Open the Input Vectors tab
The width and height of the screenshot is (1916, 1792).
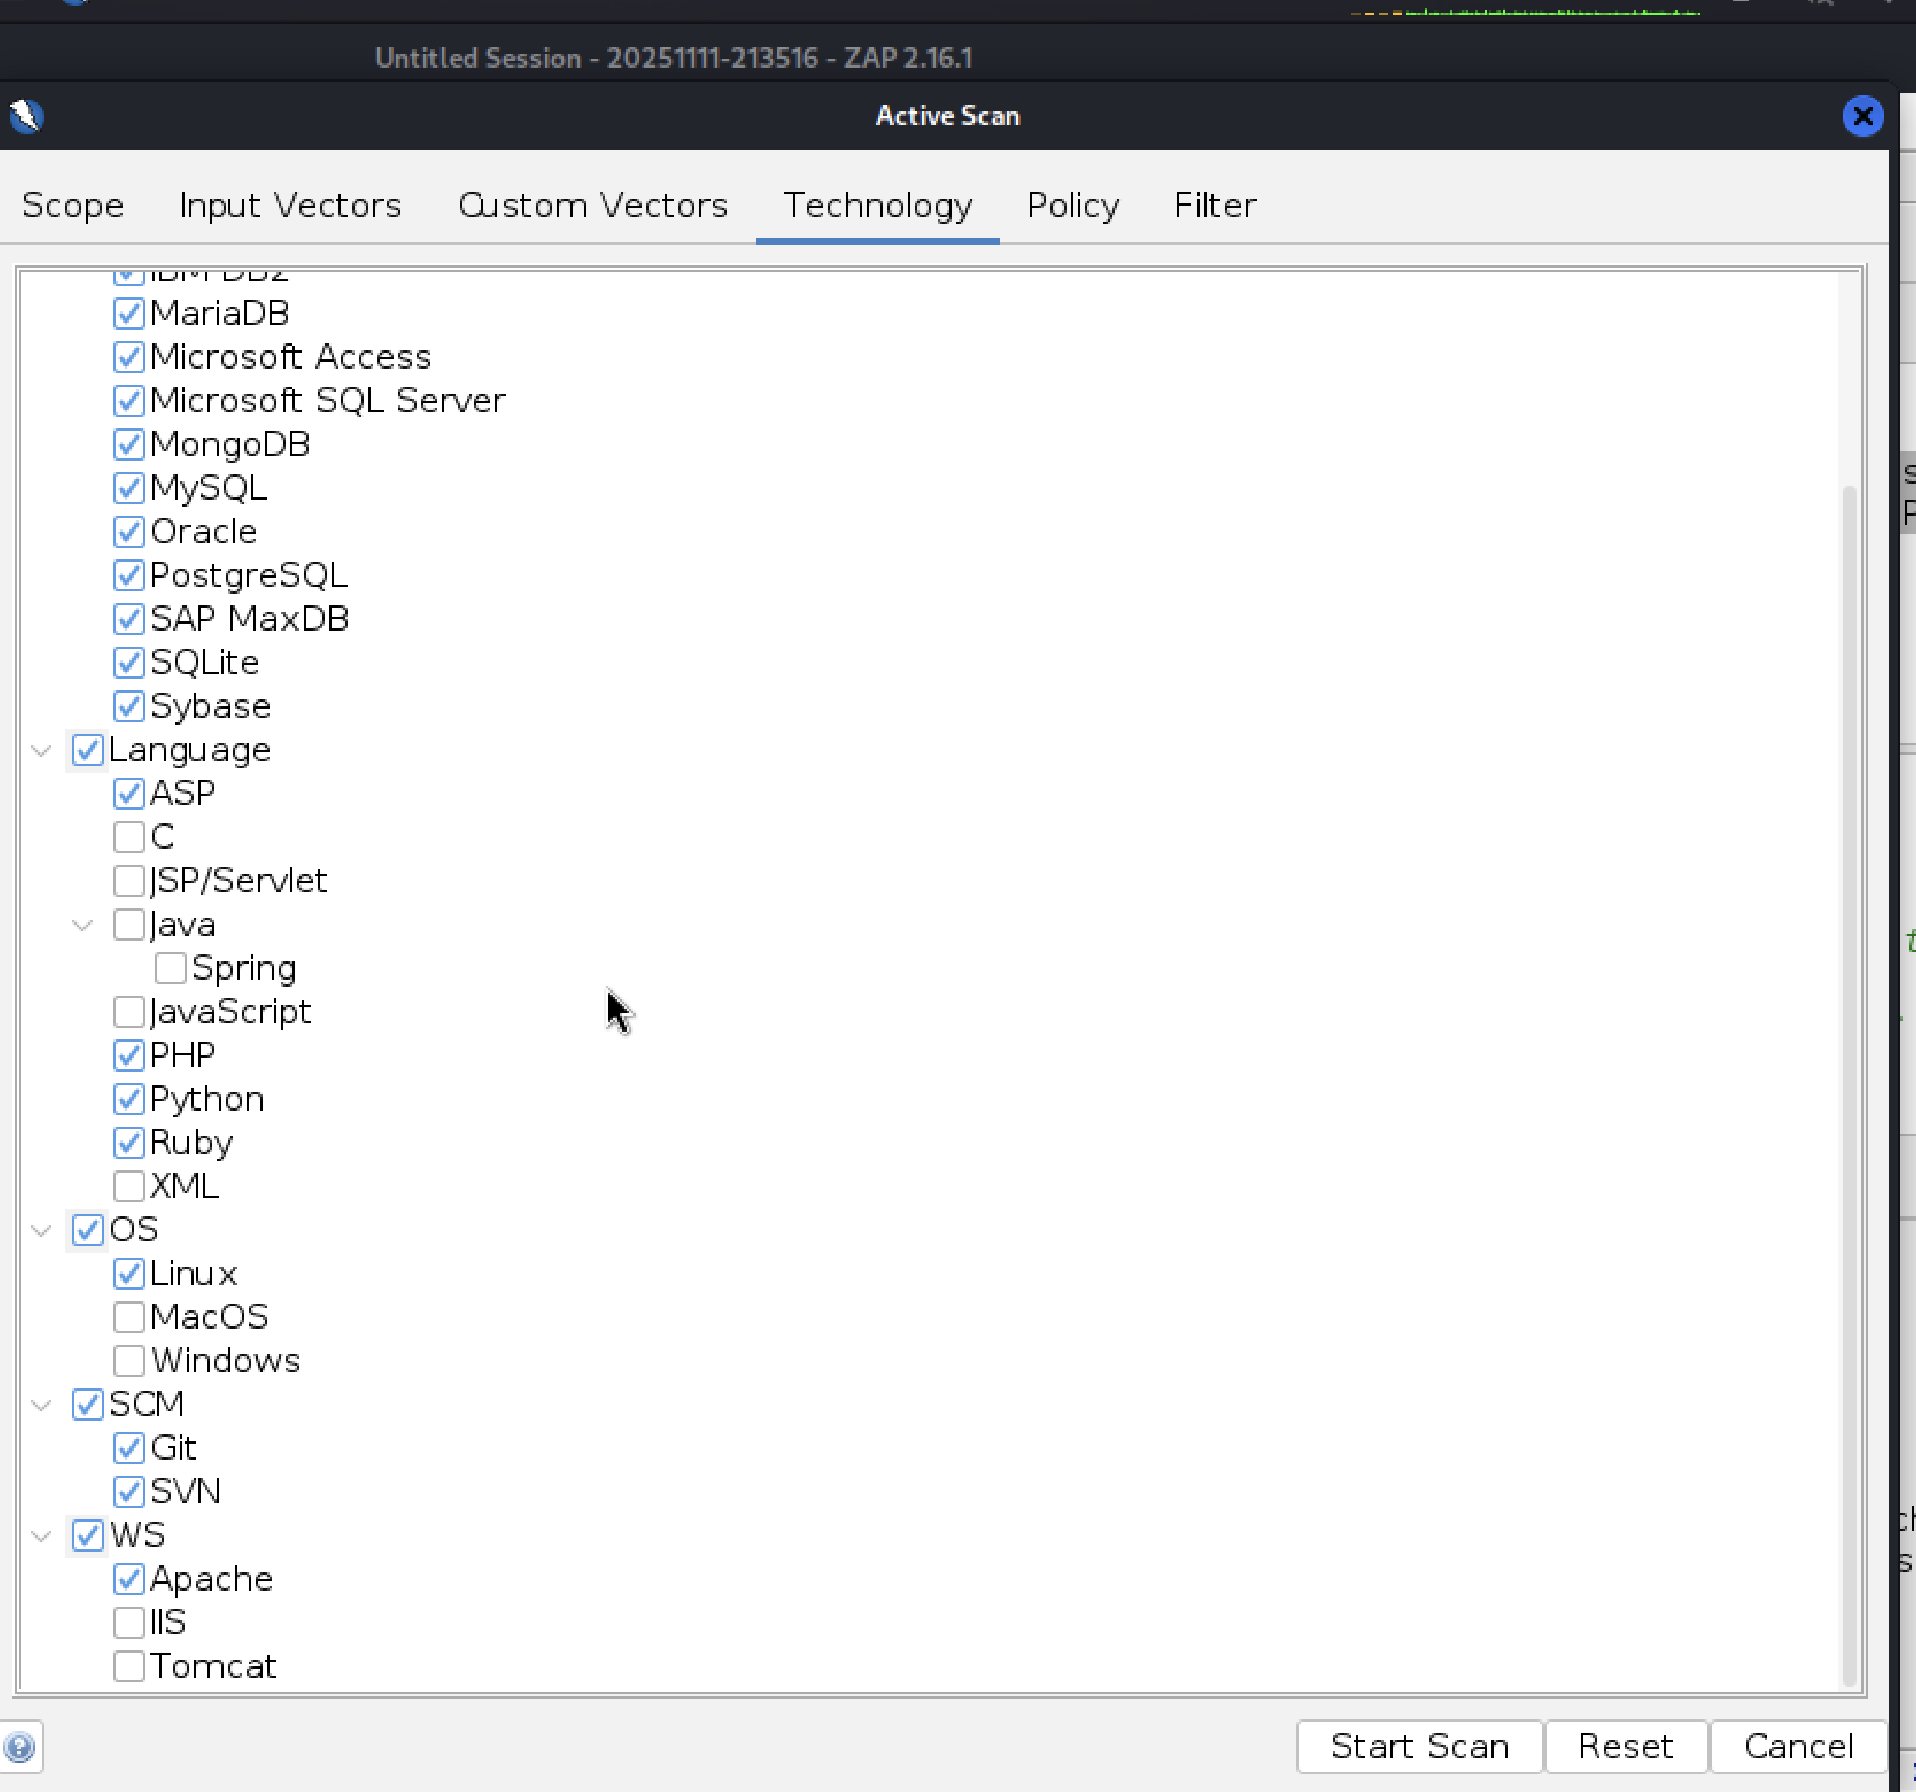click(x=290, y=205)
